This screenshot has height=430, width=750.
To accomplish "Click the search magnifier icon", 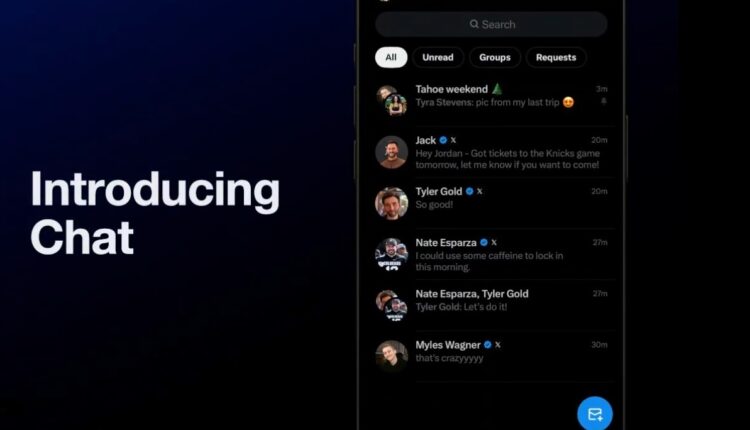I will (x=474, y=24).
